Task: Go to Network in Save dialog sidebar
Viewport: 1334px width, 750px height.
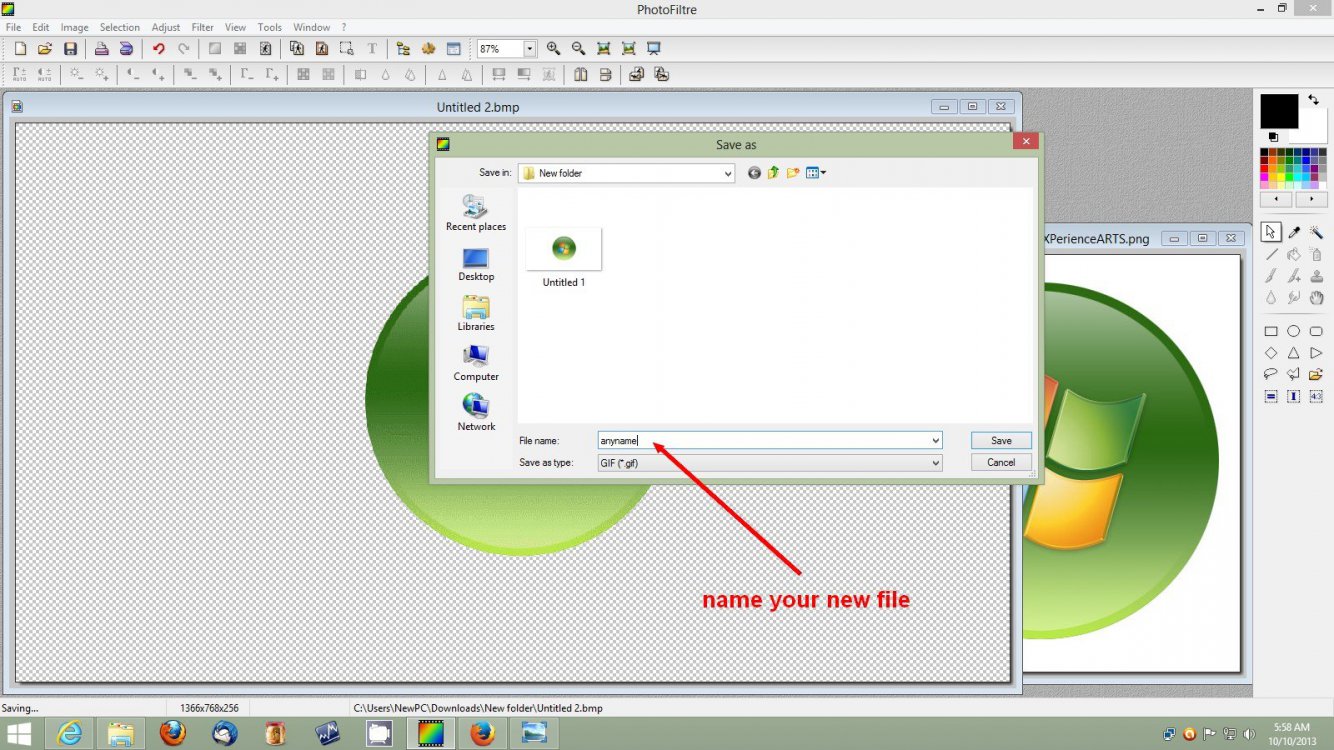Action: (x=476, y=412)
